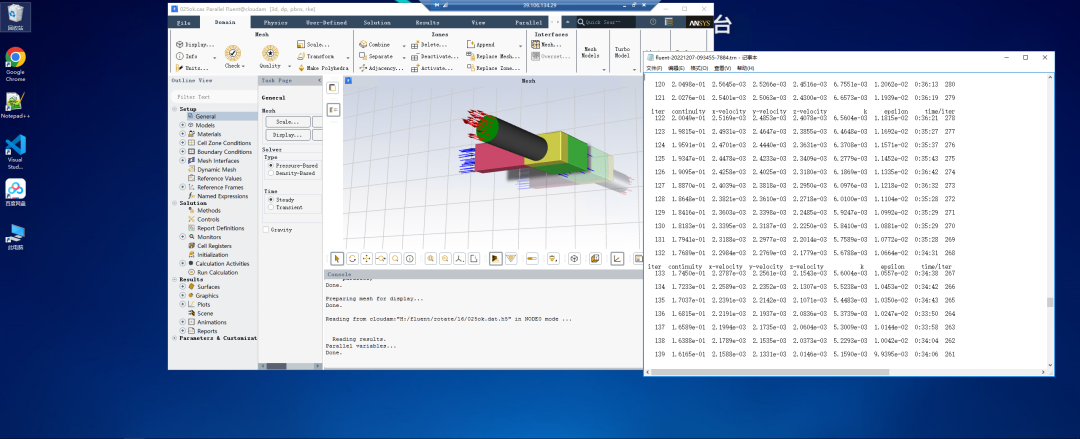This screenshot has width=1080, height=439.
Task: Click Replace Zone in ribbon
Action: [493, 68]
